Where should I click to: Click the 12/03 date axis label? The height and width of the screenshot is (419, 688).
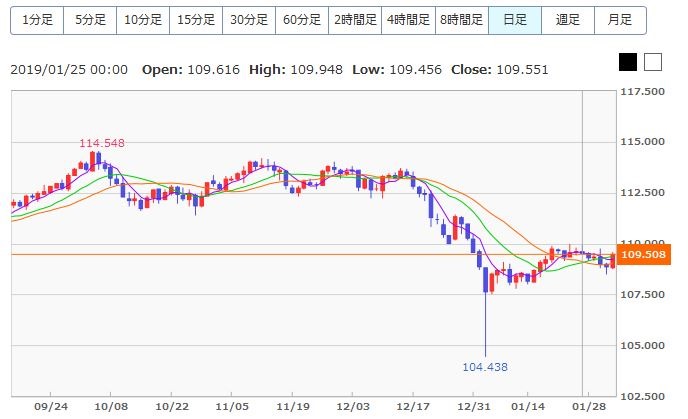[x=353, y=407]
